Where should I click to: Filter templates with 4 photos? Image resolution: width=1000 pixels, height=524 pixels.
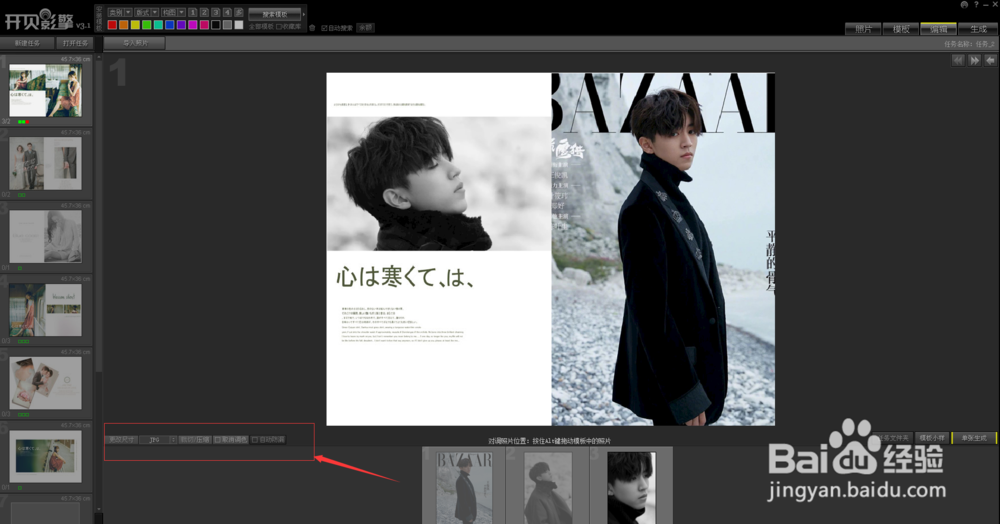tap(227, 13)
